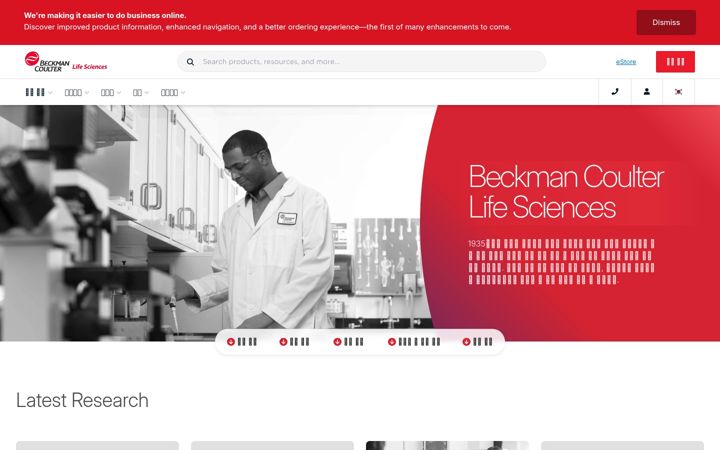Click the 'Latest Research' heading
This screenshot has height=450, width=720.
[82, 400]
